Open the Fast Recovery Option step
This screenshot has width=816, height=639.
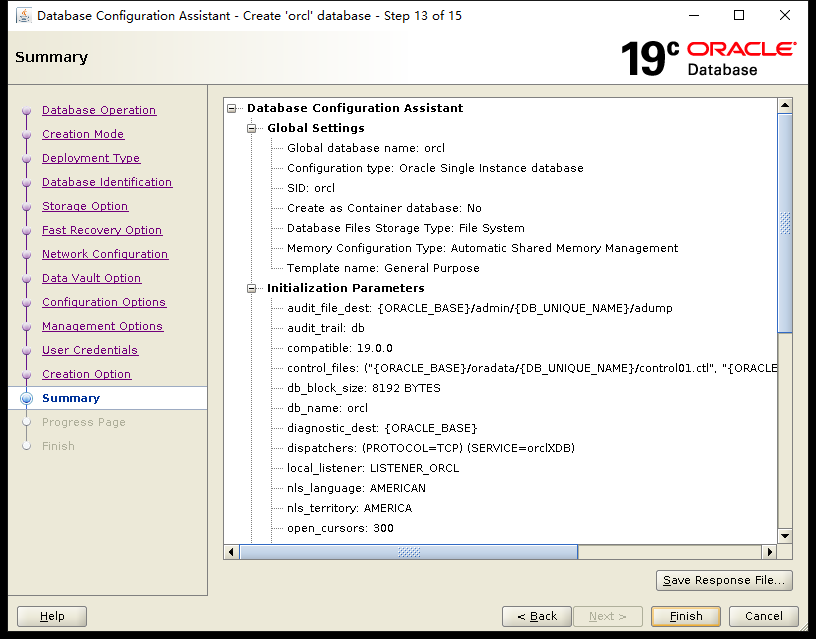coord(102,230)
